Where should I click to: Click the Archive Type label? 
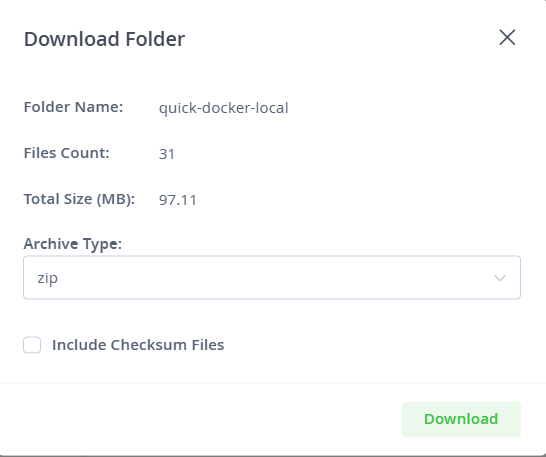(x=73, y=243)
